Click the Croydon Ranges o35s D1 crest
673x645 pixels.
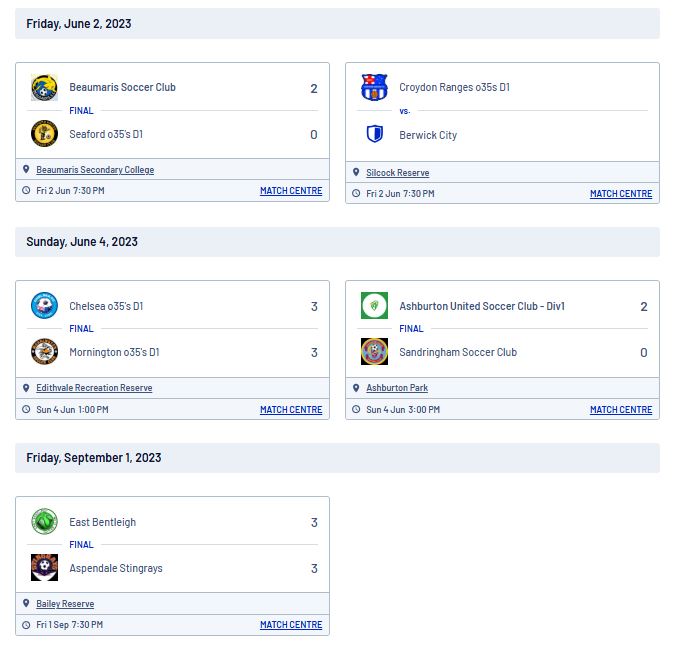pos(374,88)
